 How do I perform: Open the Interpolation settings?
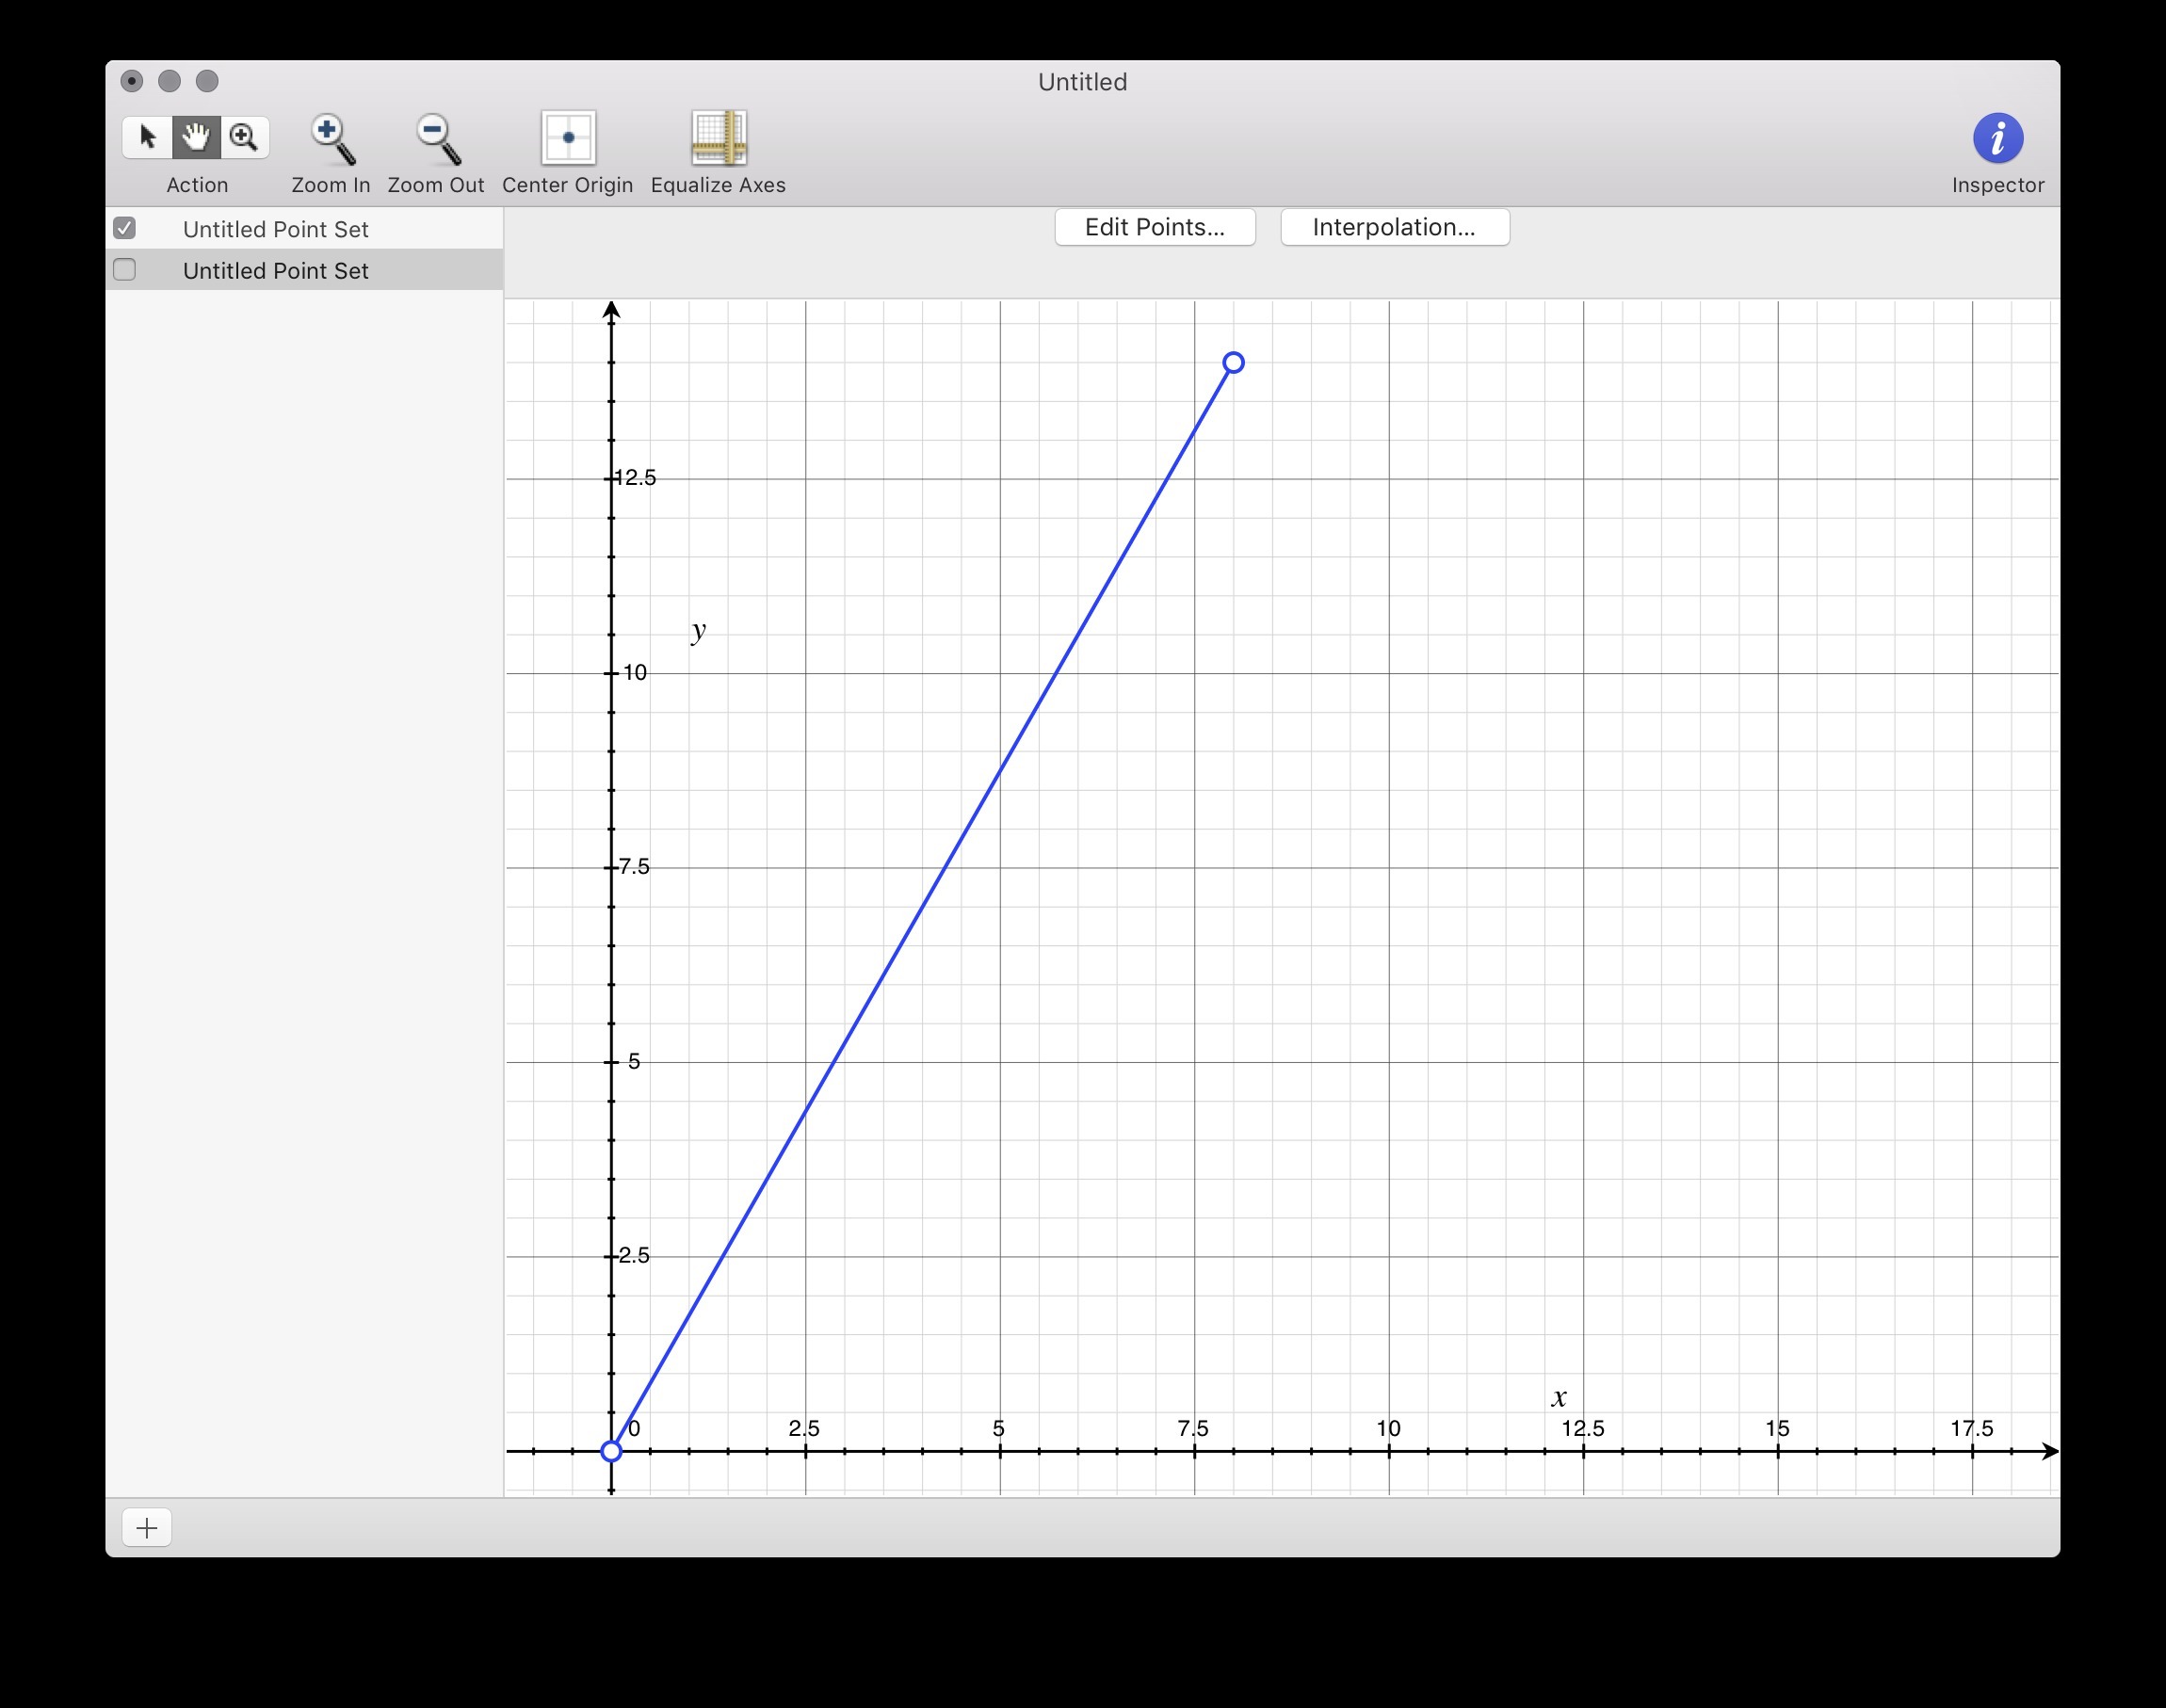(1394, 227)
